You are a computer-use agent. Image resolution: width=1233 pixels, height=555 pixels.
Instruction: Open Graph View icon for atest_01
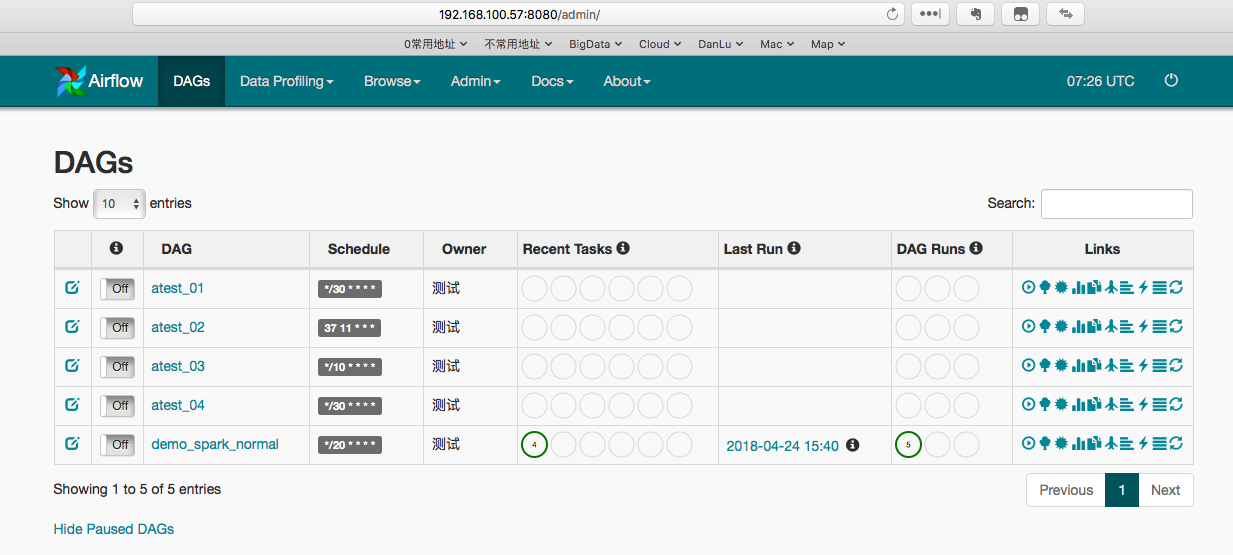click(1061, 287)
